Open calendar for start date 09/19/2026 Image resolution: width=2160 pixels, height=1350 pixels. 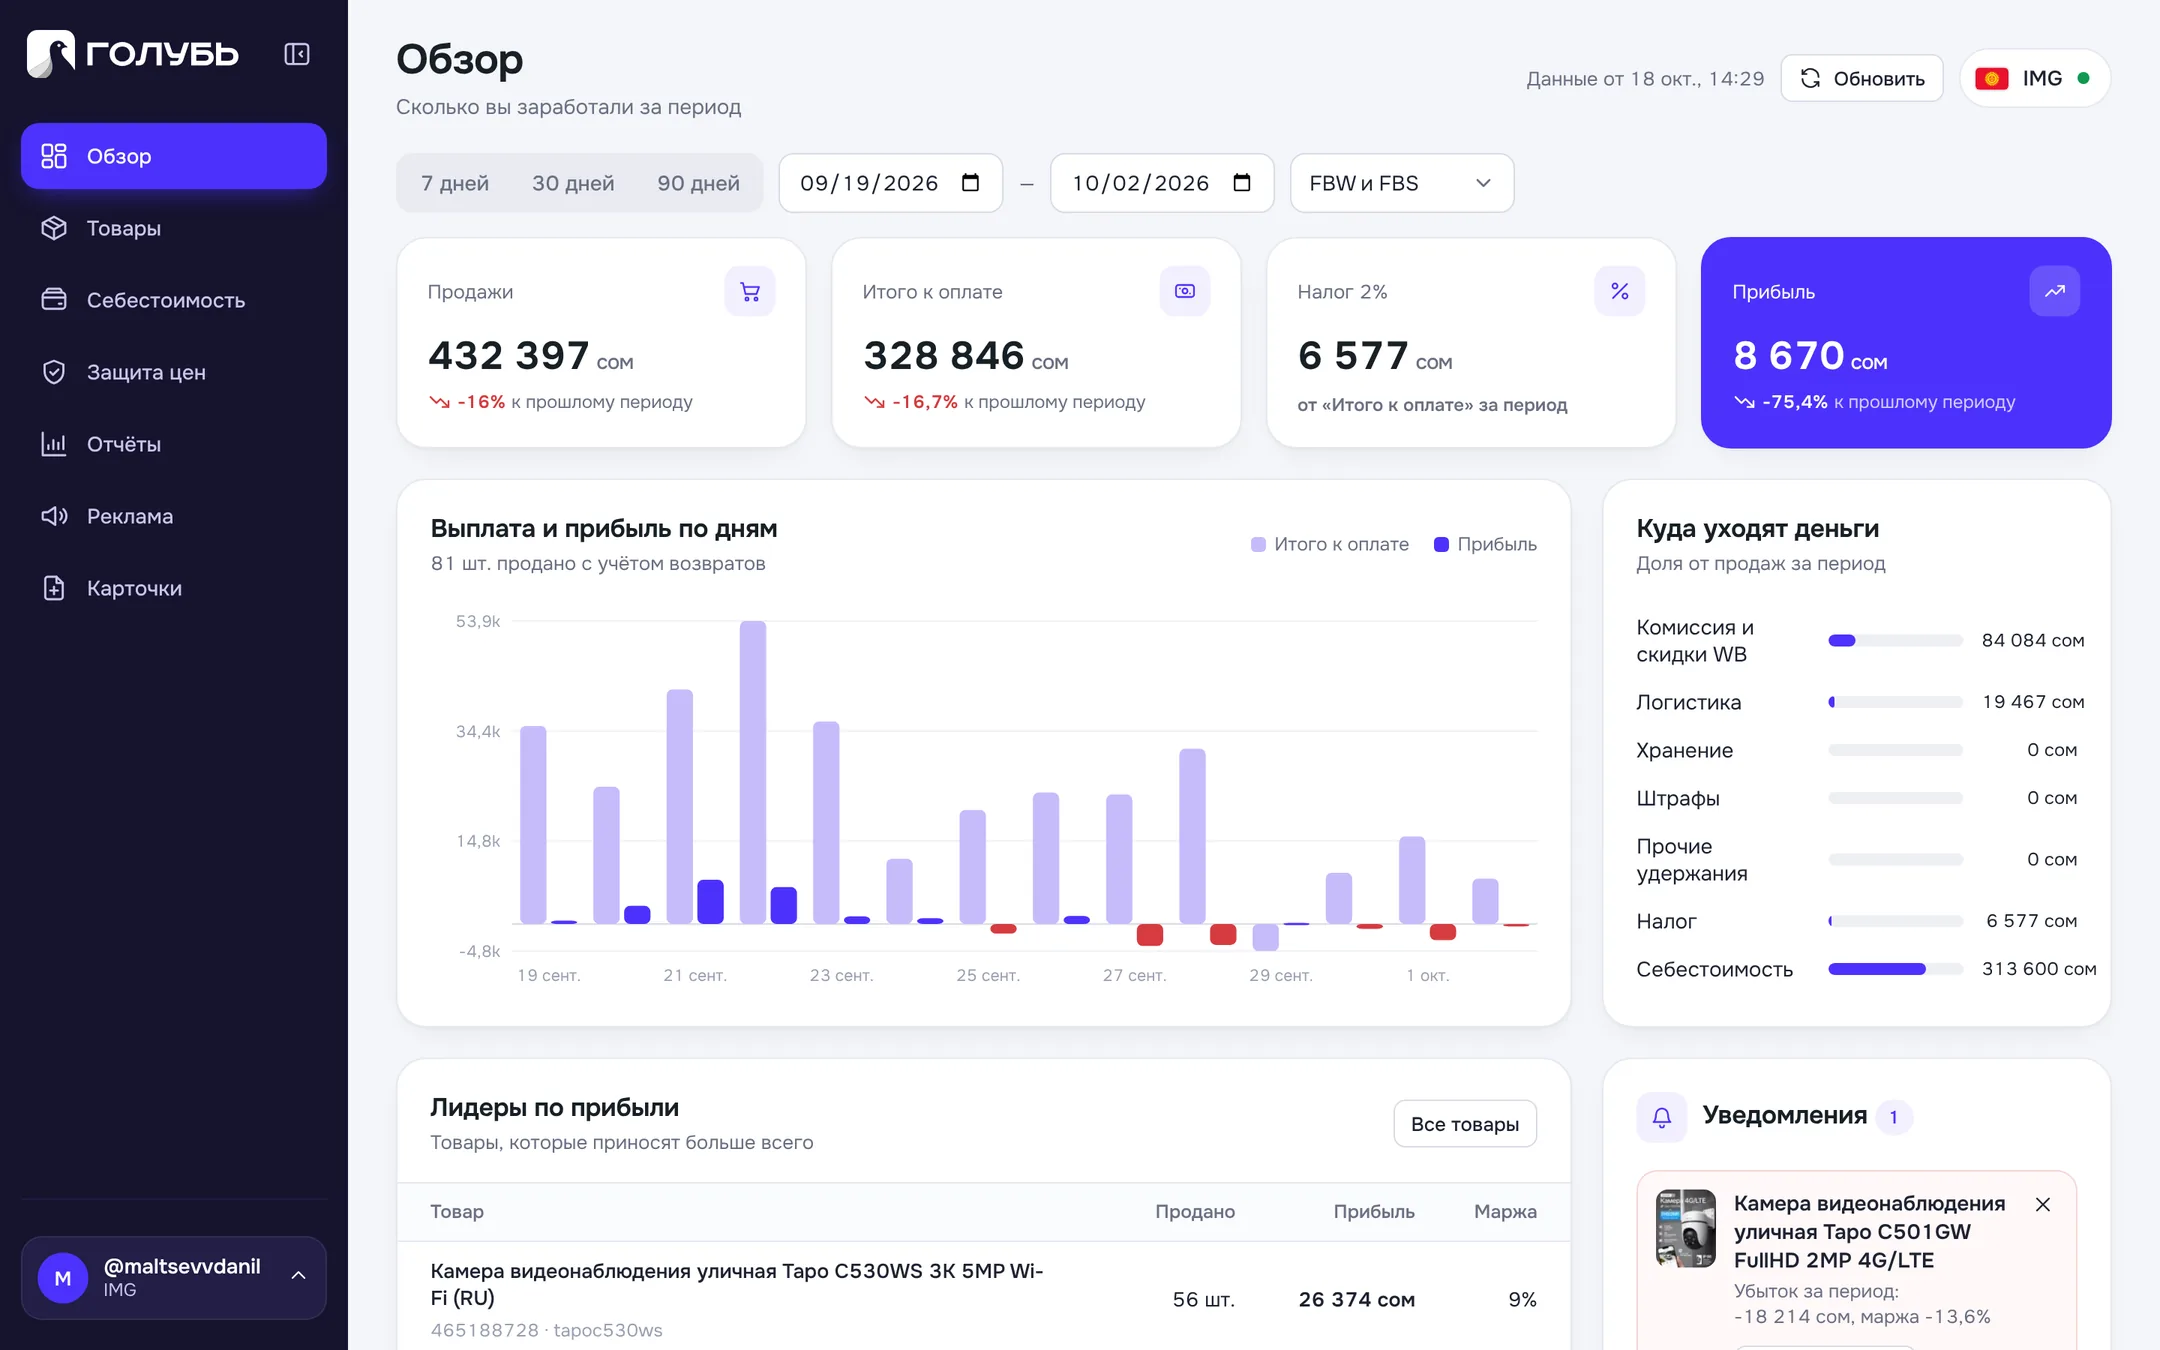[x=970, y=183]
